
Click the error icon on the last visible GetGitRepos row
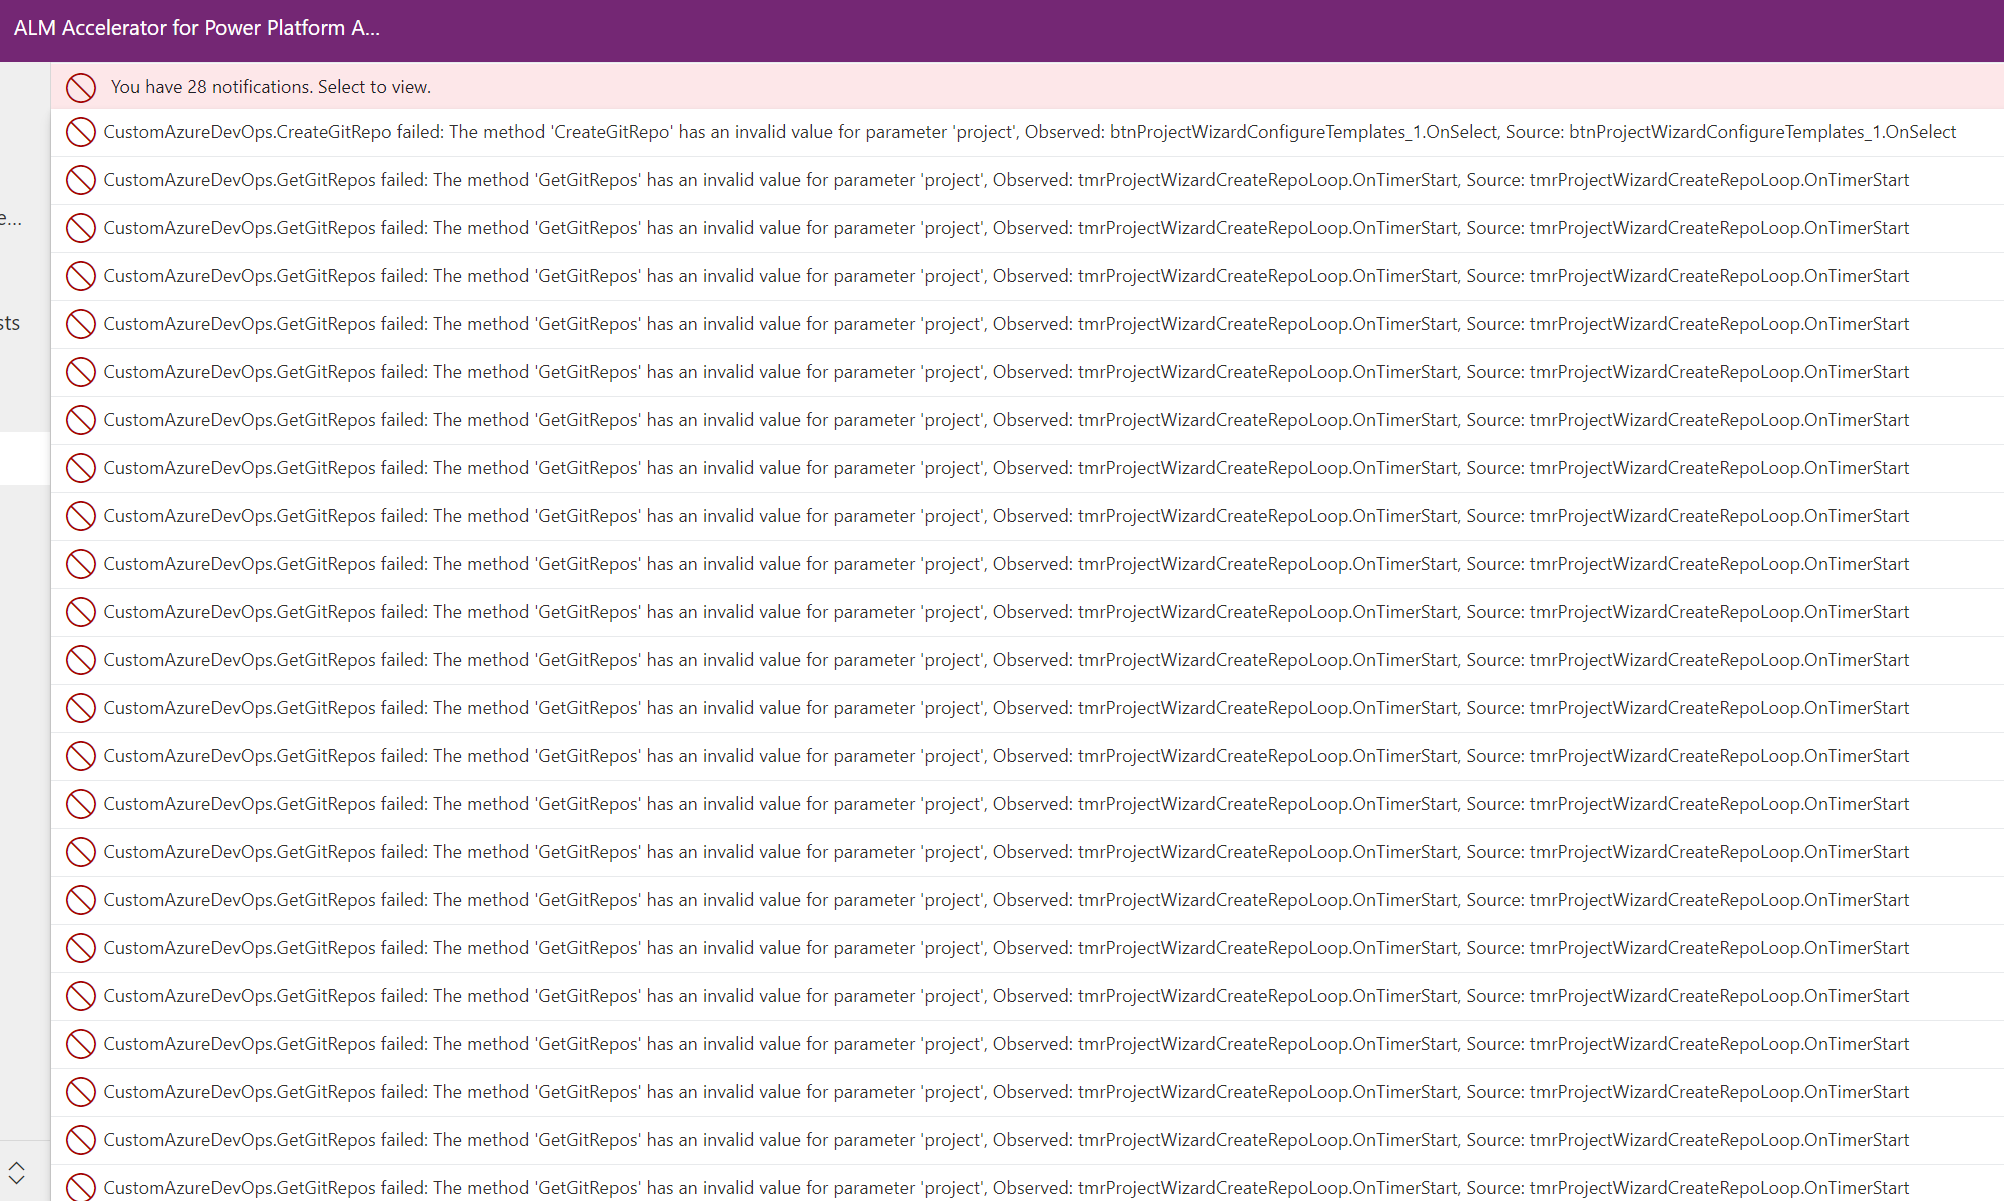pyautogui.click(x=81, y=1188)
